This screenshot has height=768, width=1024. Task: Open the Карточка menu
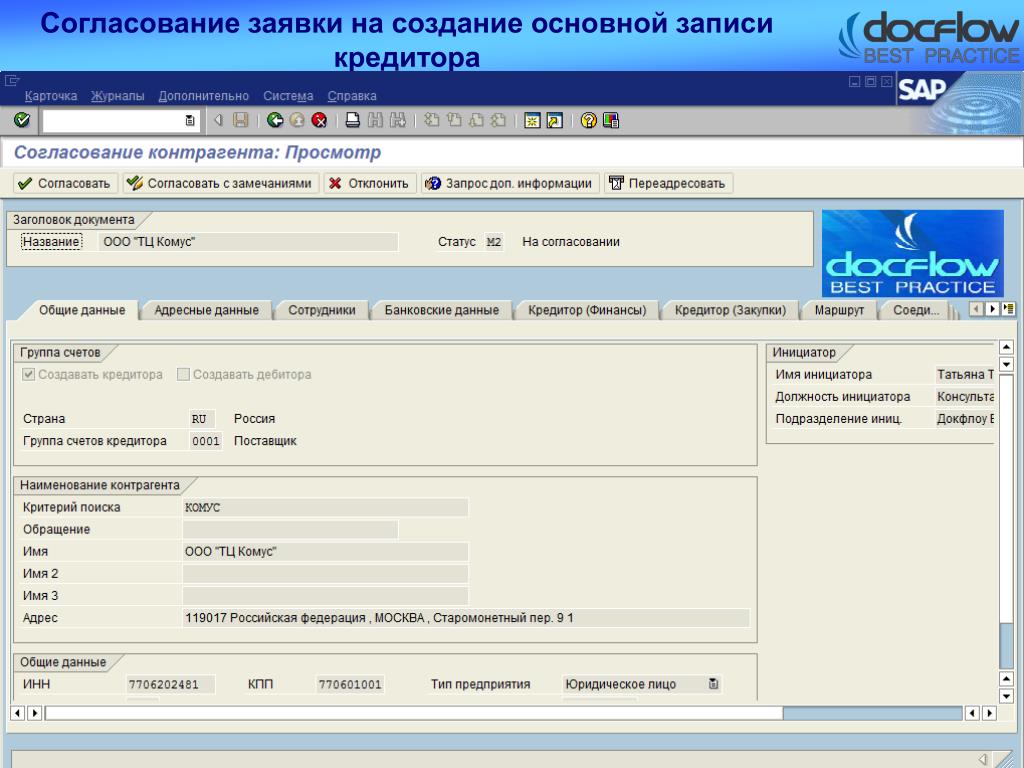pyautogui.click(x=50, y=96)
